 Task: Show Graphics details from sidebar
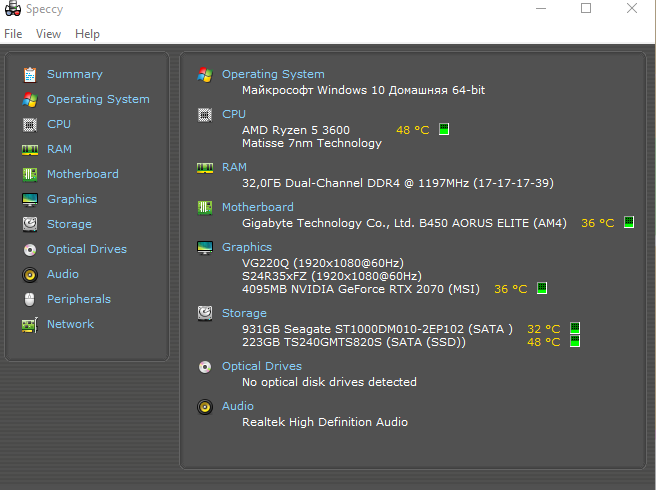(72, 199)
